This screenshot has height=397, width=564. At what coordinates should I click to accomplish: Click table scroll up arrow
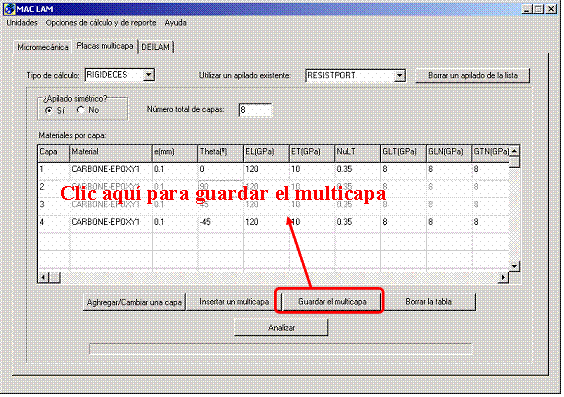(514, 151)
